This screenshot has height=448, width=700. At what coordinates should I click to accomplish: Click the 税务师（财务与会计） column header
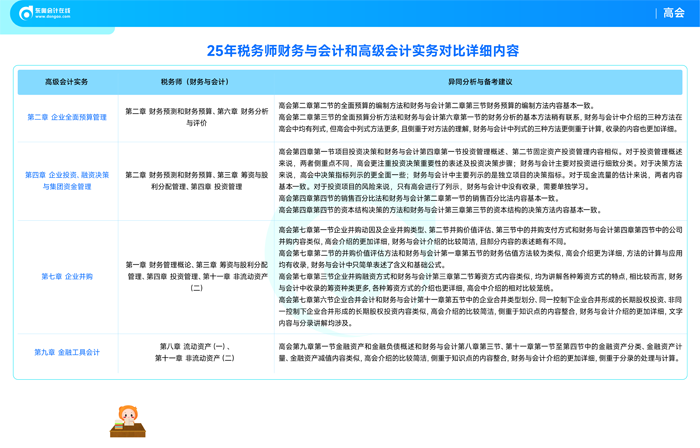click(x=196, y=81)
